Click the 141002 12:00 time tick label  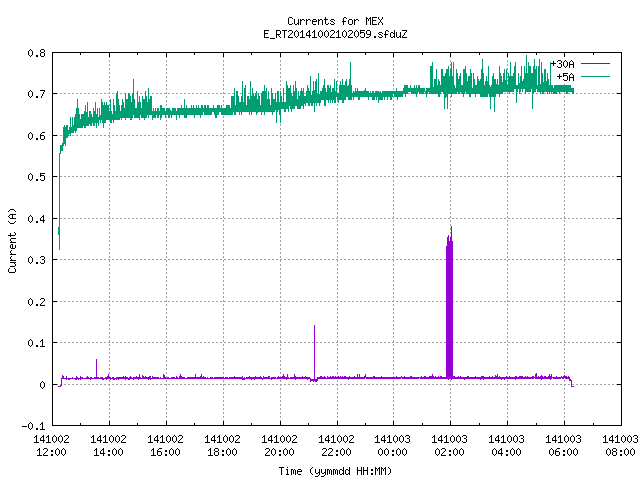click(51, 446)
